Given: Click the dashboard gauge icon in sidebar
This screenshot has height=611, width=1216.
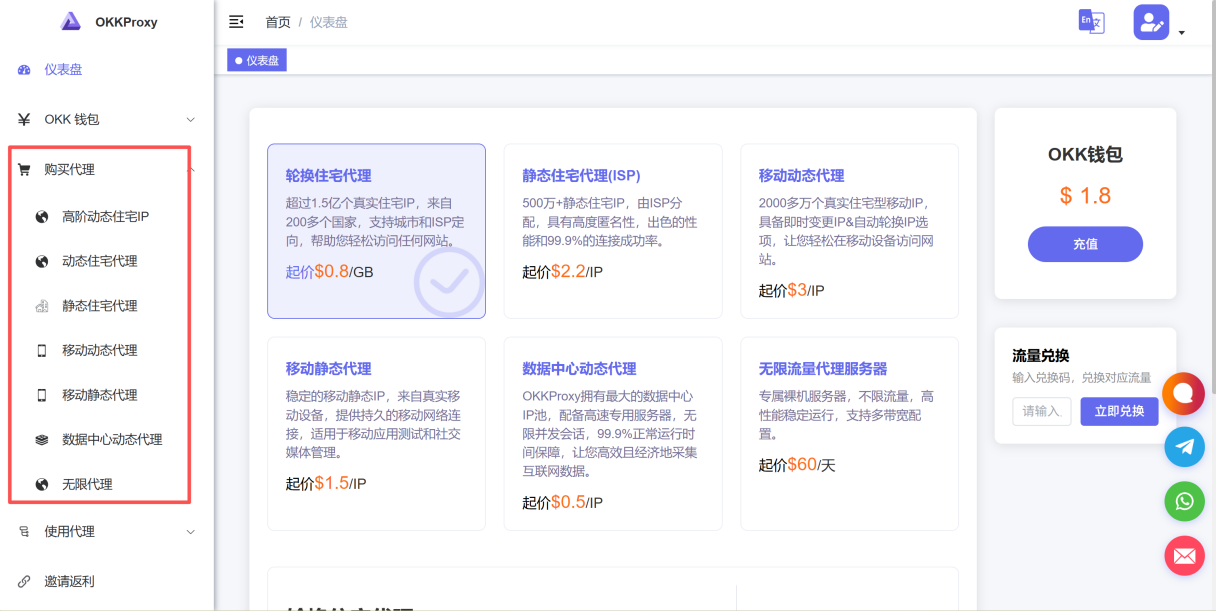Looking at the screenshot, I should pos(24,70).
